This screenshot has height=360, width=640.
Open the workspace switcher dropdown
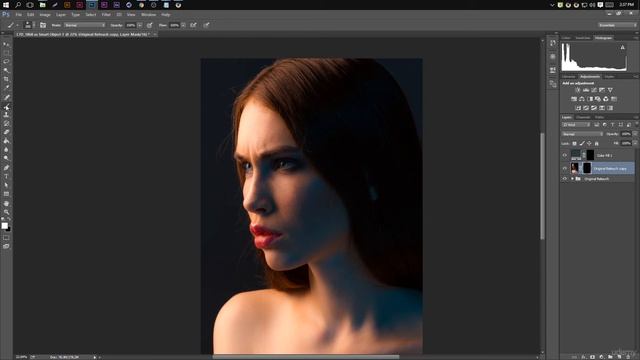[617, 25]
